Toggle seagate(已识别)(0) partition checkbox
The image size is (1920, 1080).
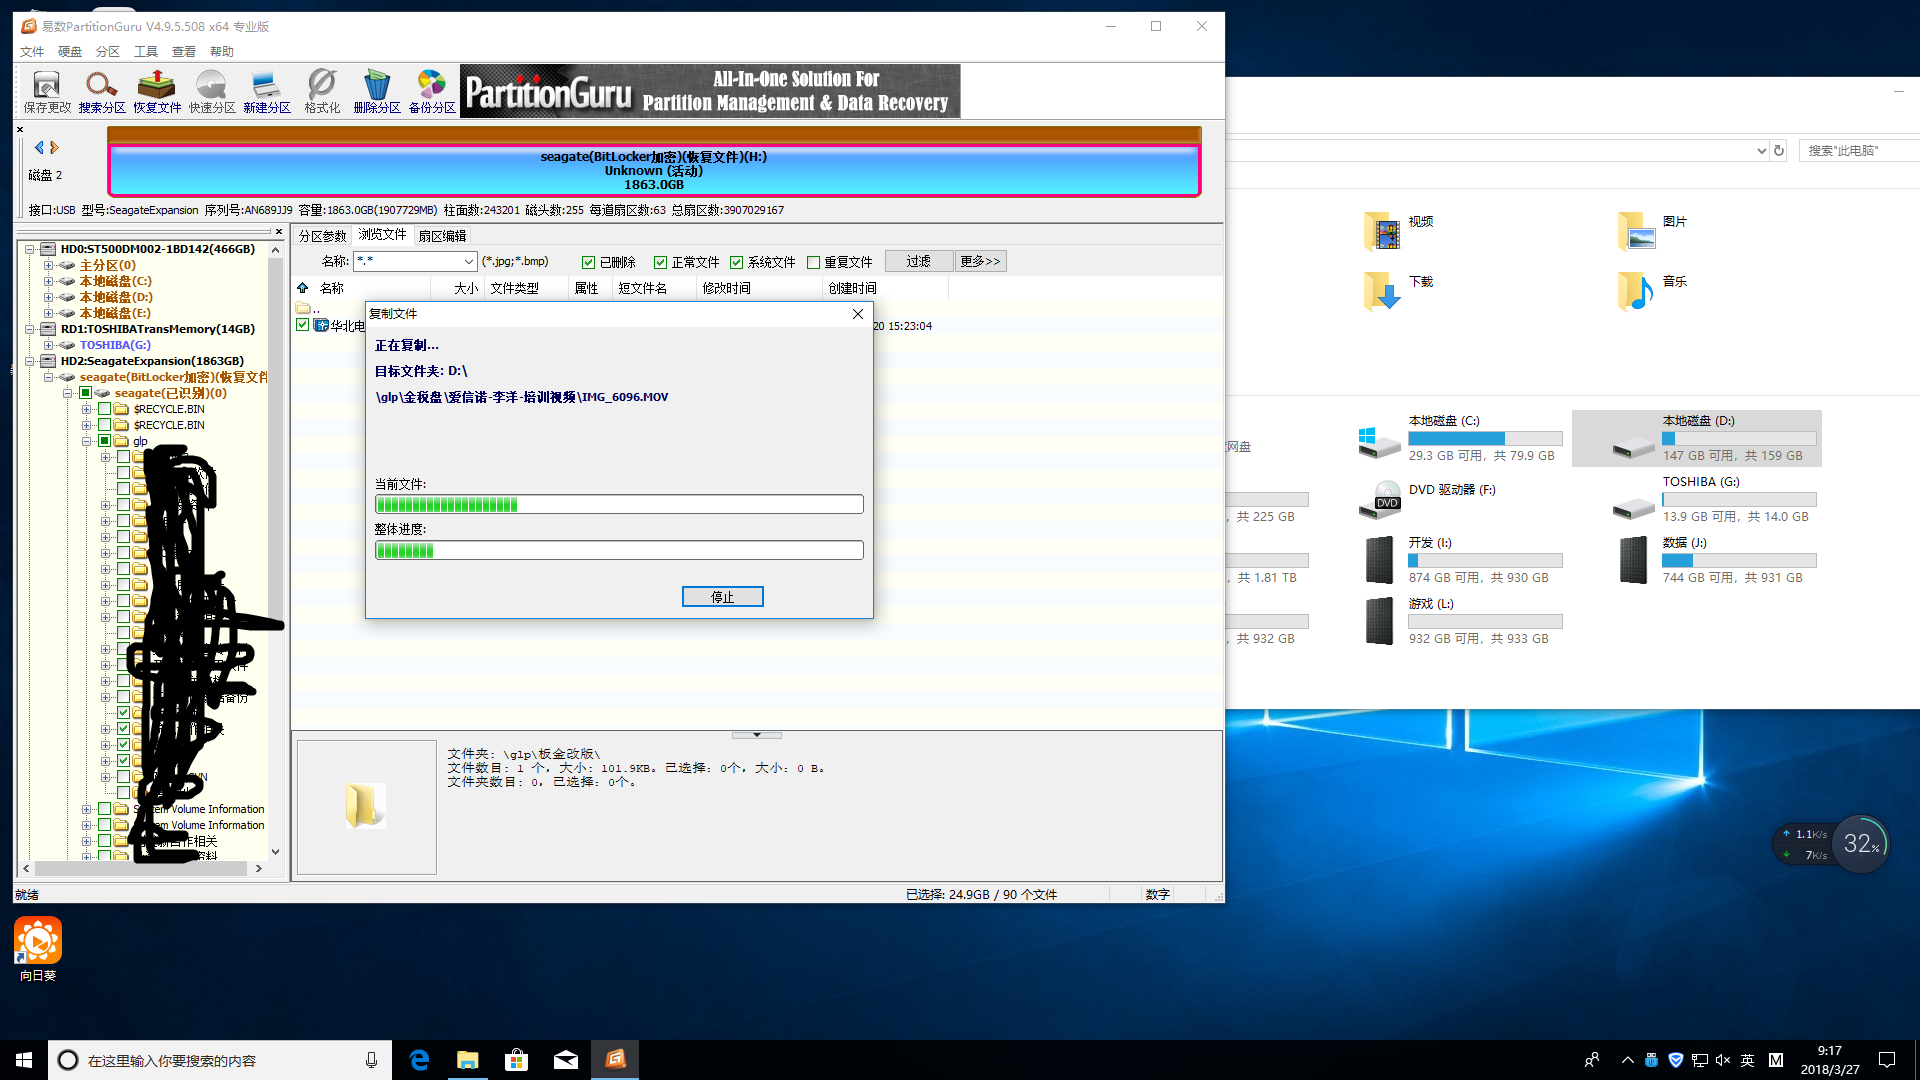coord(86,393)
